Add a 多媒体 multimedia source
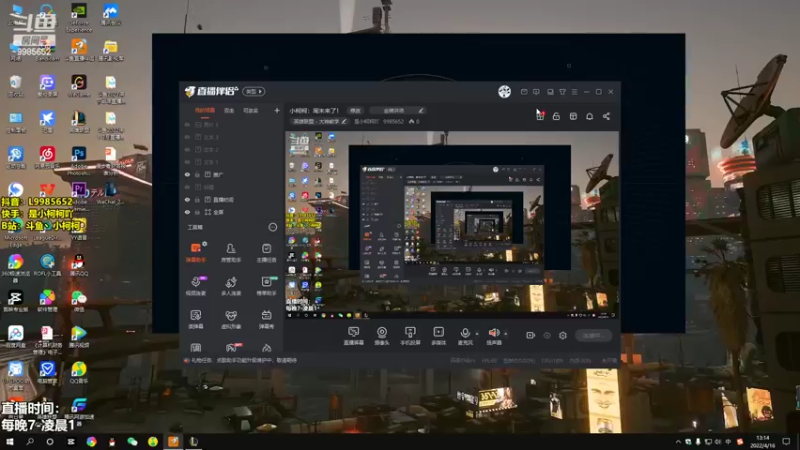This screenshot has height=450, width=800. (x=438, y=336)
